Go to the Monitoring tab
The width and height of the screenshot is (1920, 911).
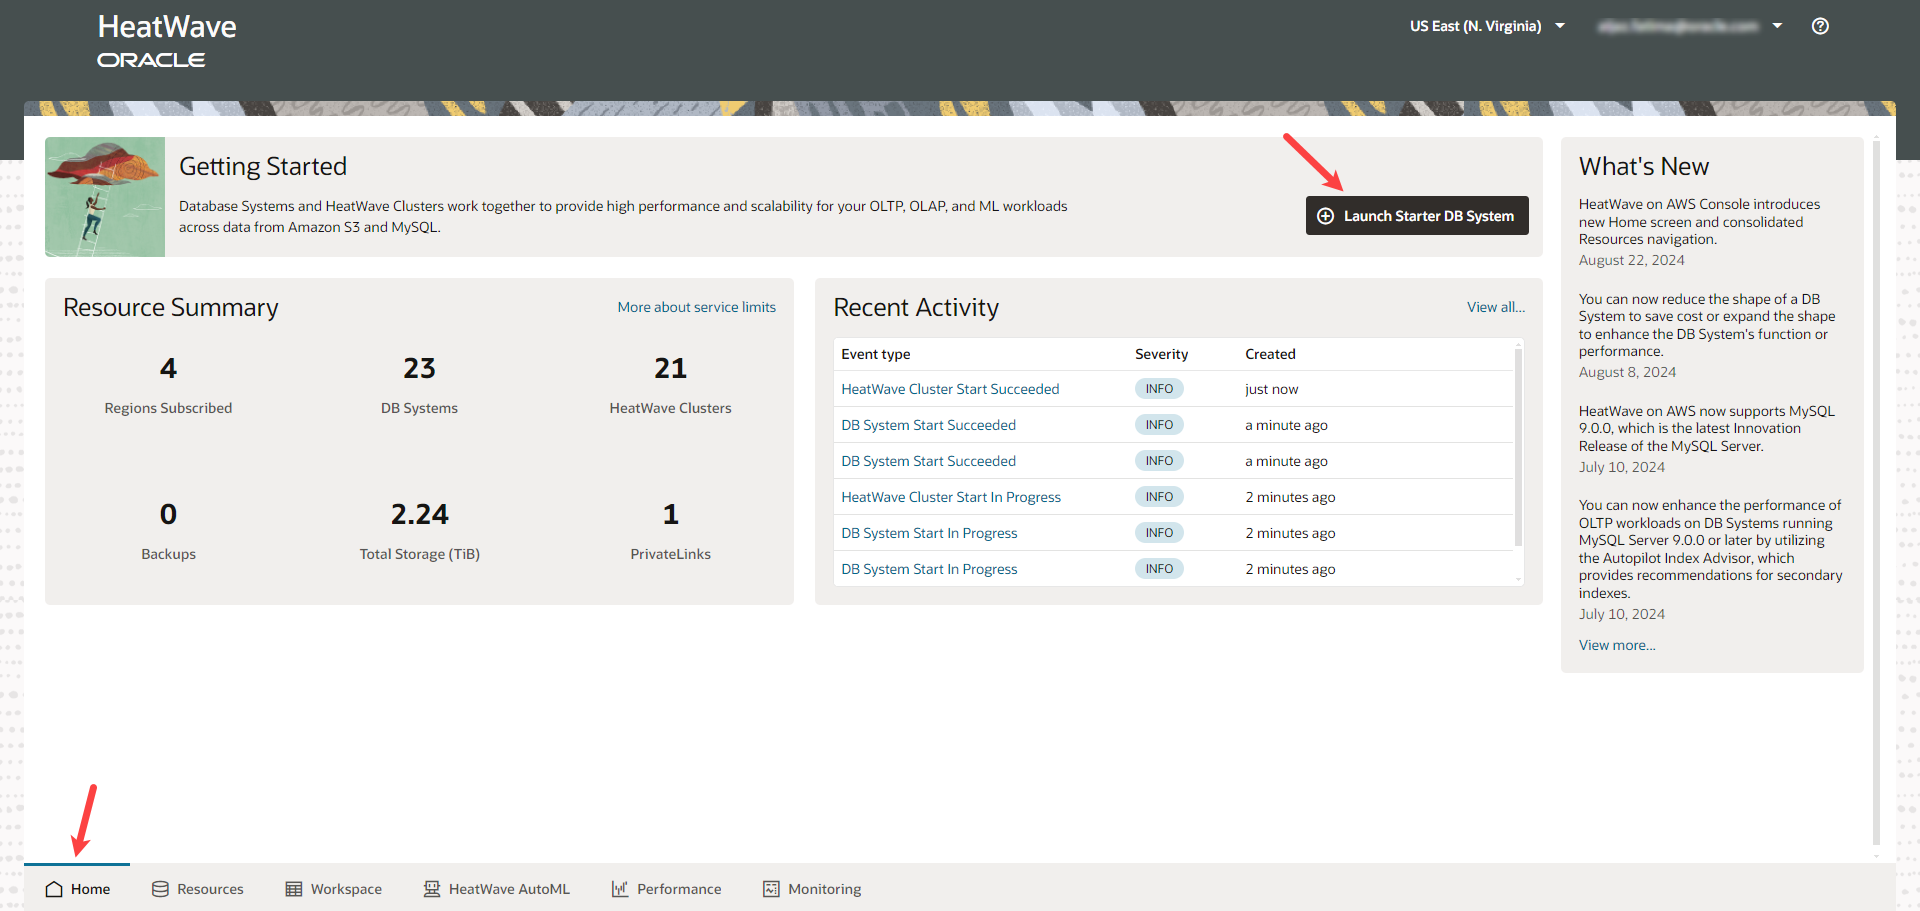[x=811, y=888]
